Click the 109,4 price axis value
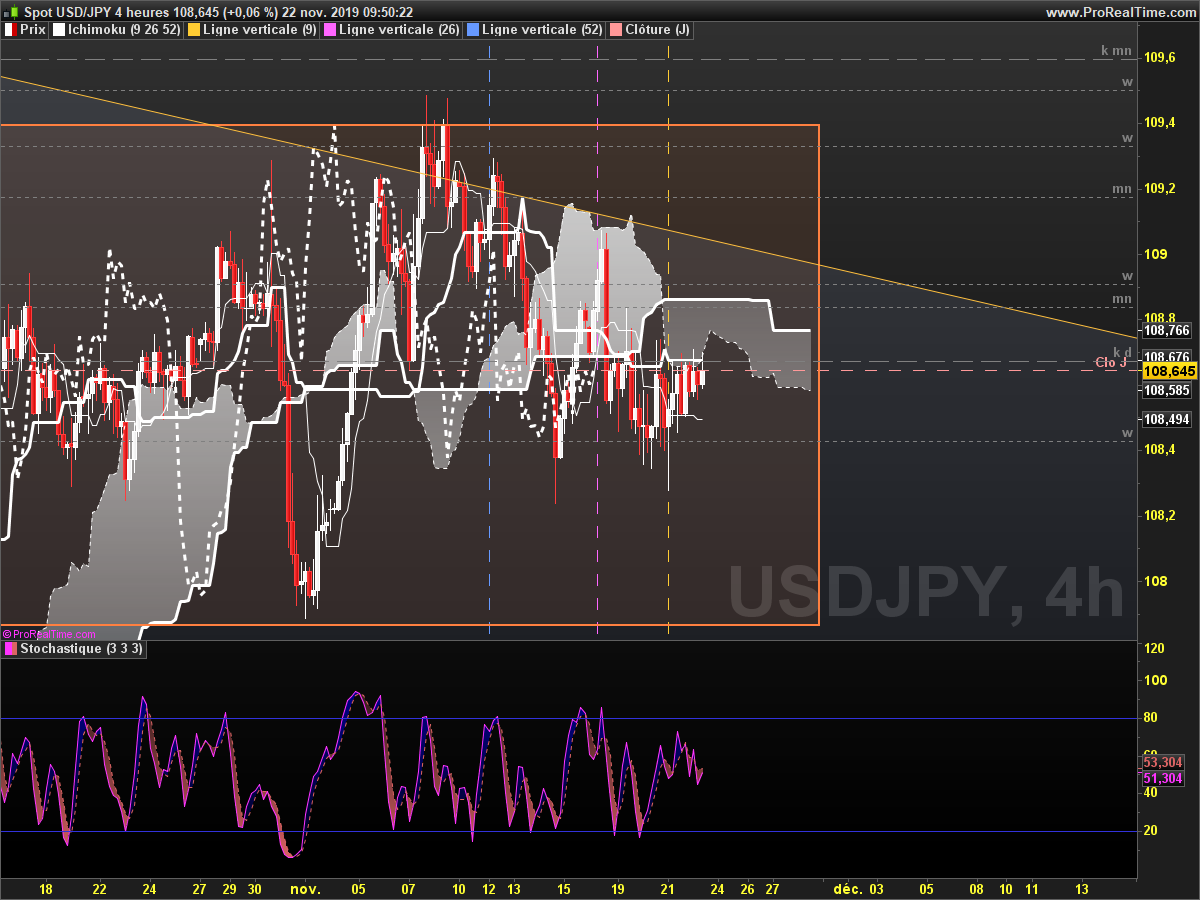 pos(1159,123)
